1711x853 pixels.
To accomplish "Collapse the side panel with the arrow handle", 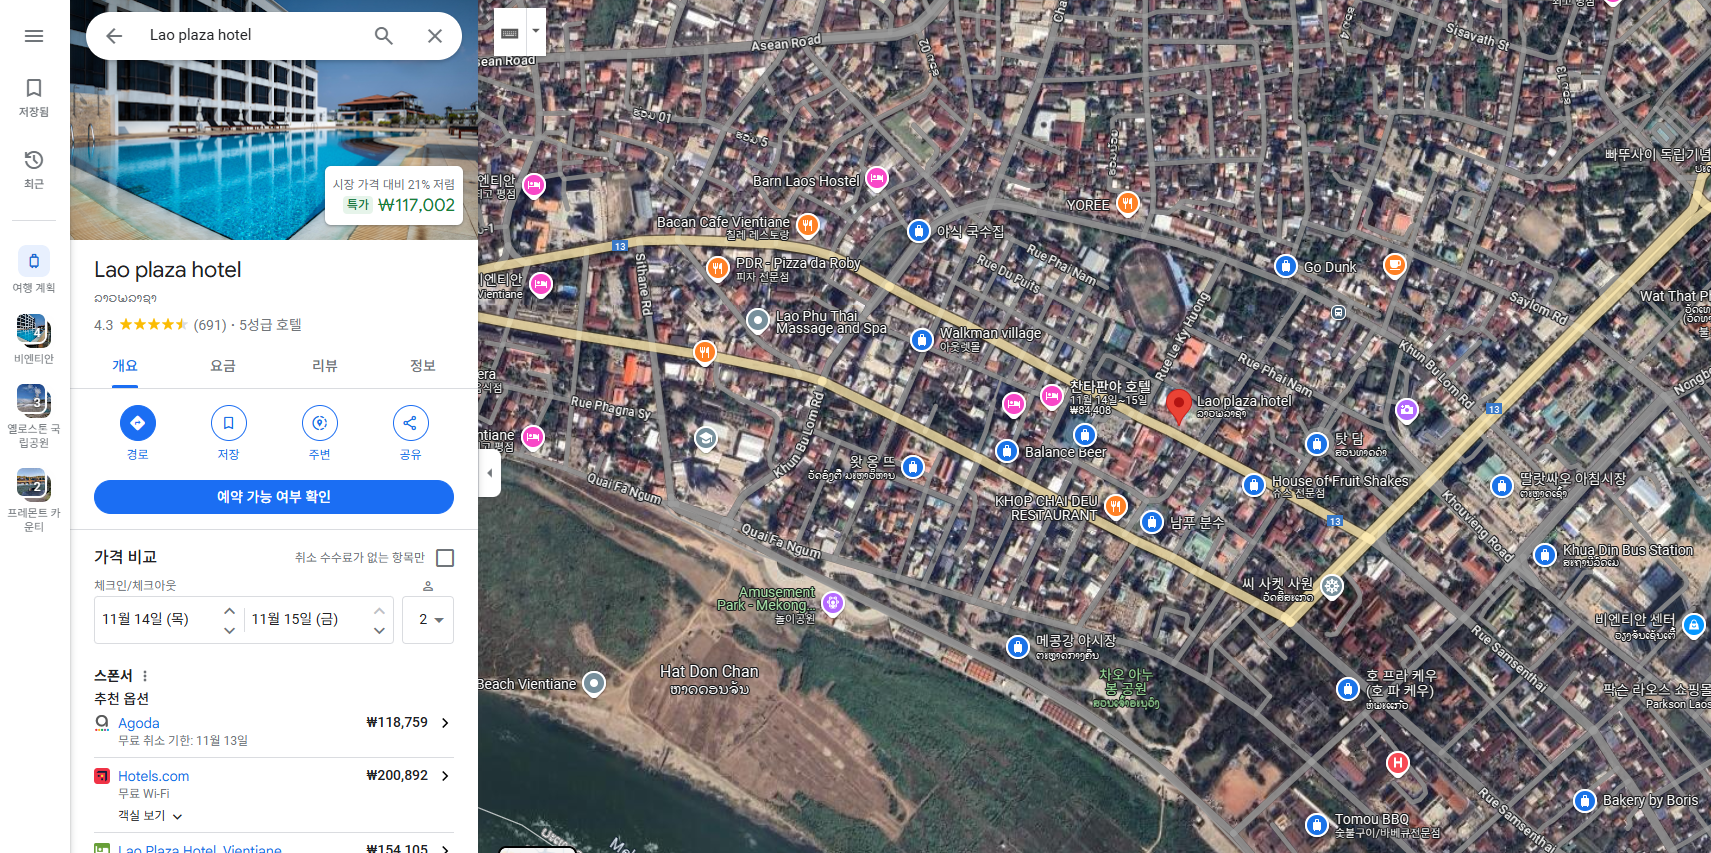I will 489,472.
